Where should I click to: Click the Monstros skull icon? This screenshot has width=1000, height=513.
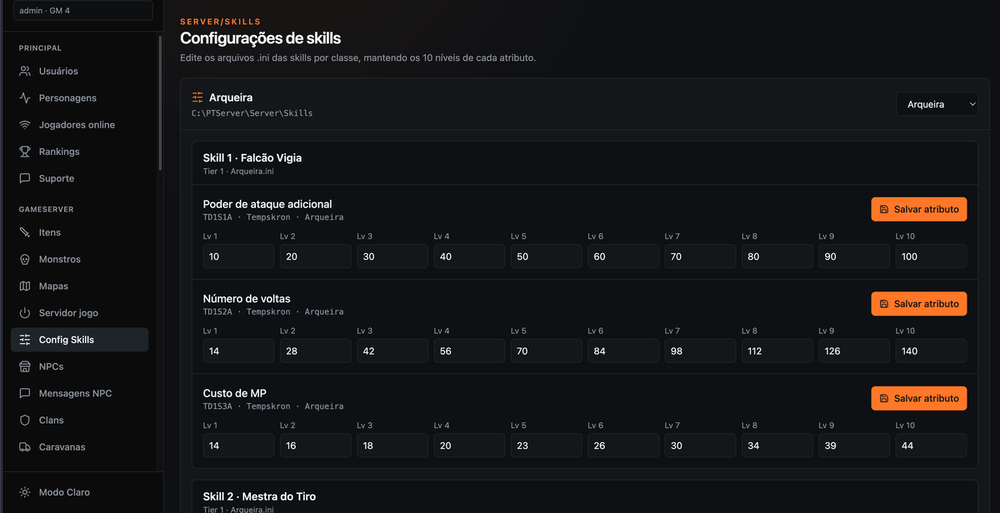[x=25, y=259]
